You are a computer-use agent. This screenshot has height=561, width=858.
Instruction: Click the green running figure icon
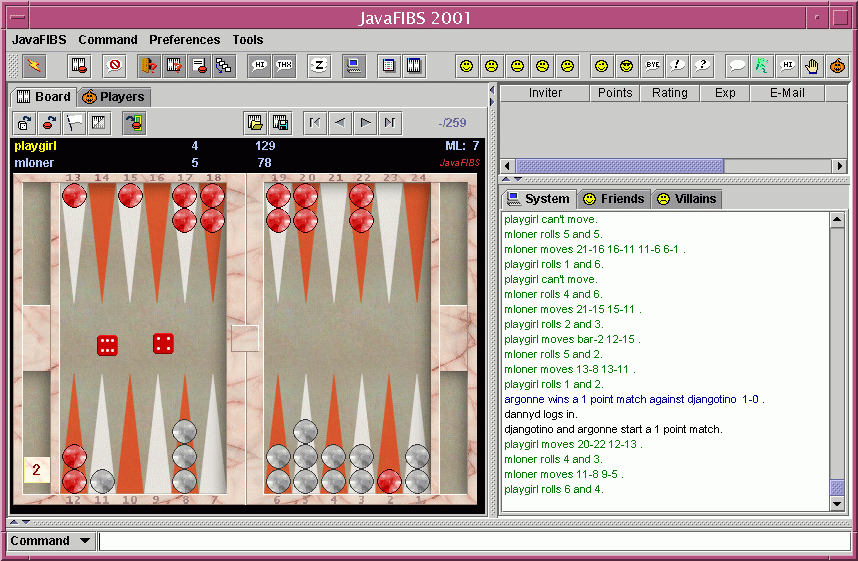[x=762, y=66]
